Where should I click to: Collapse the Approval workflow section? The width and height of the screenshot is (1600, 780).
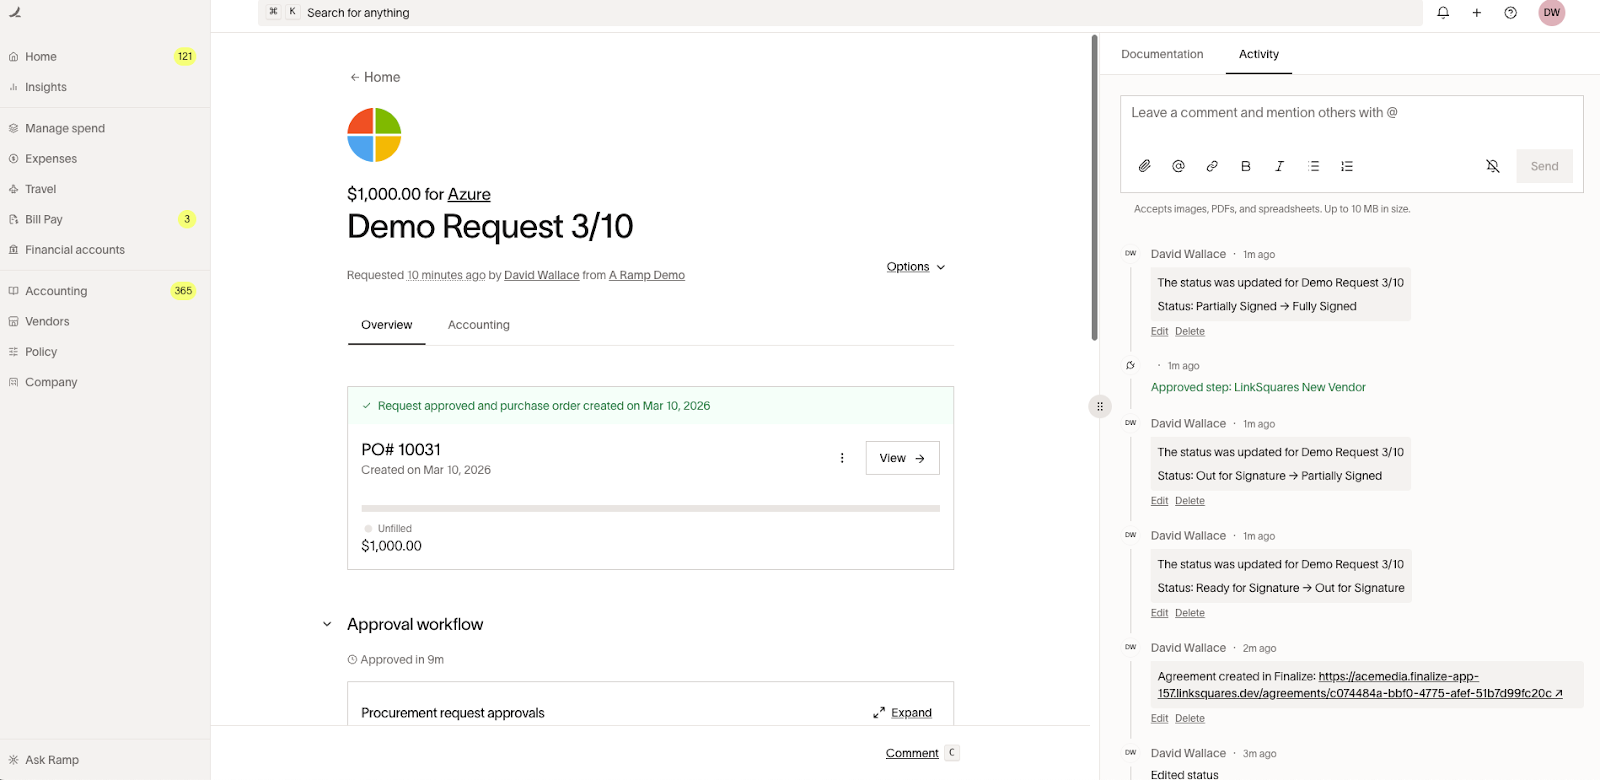coord(327,624)
